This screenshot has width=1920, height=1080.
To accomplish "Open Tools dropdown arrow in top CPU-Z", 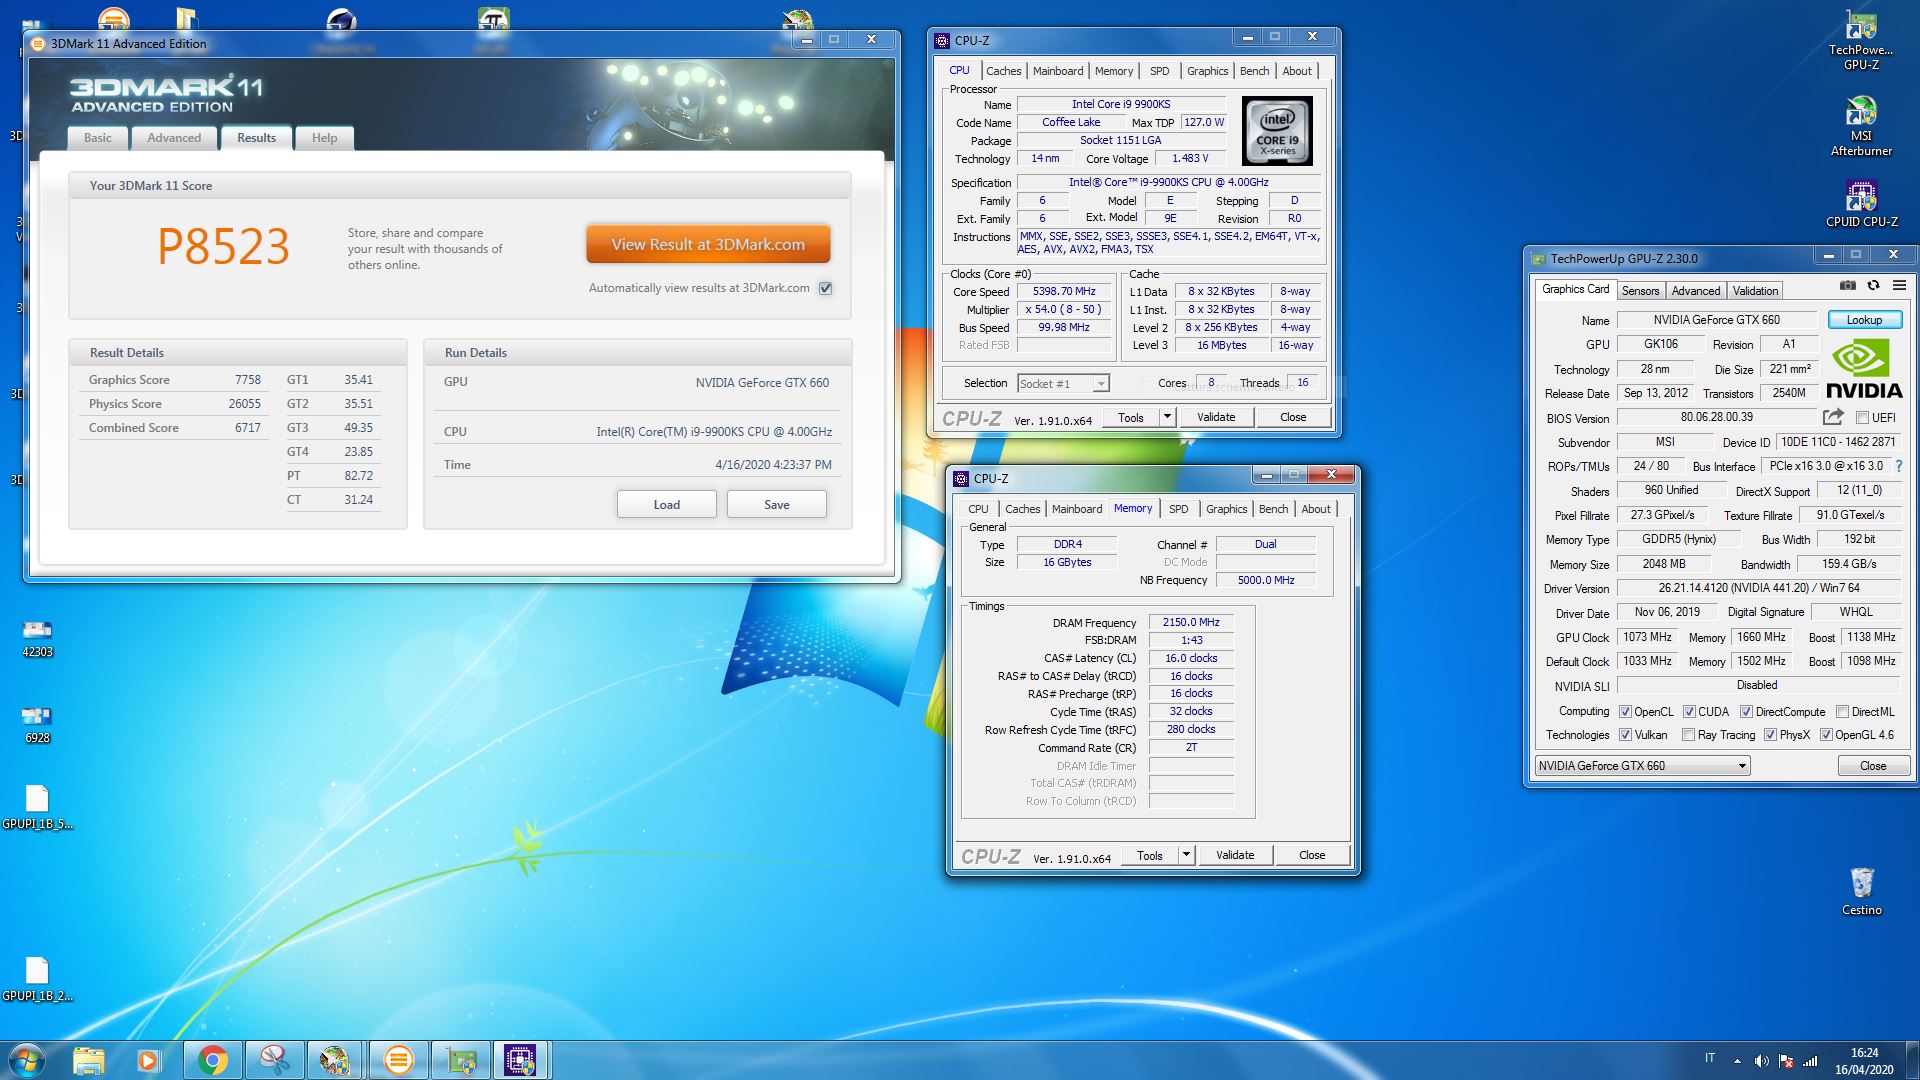I will click(1167, 417).
